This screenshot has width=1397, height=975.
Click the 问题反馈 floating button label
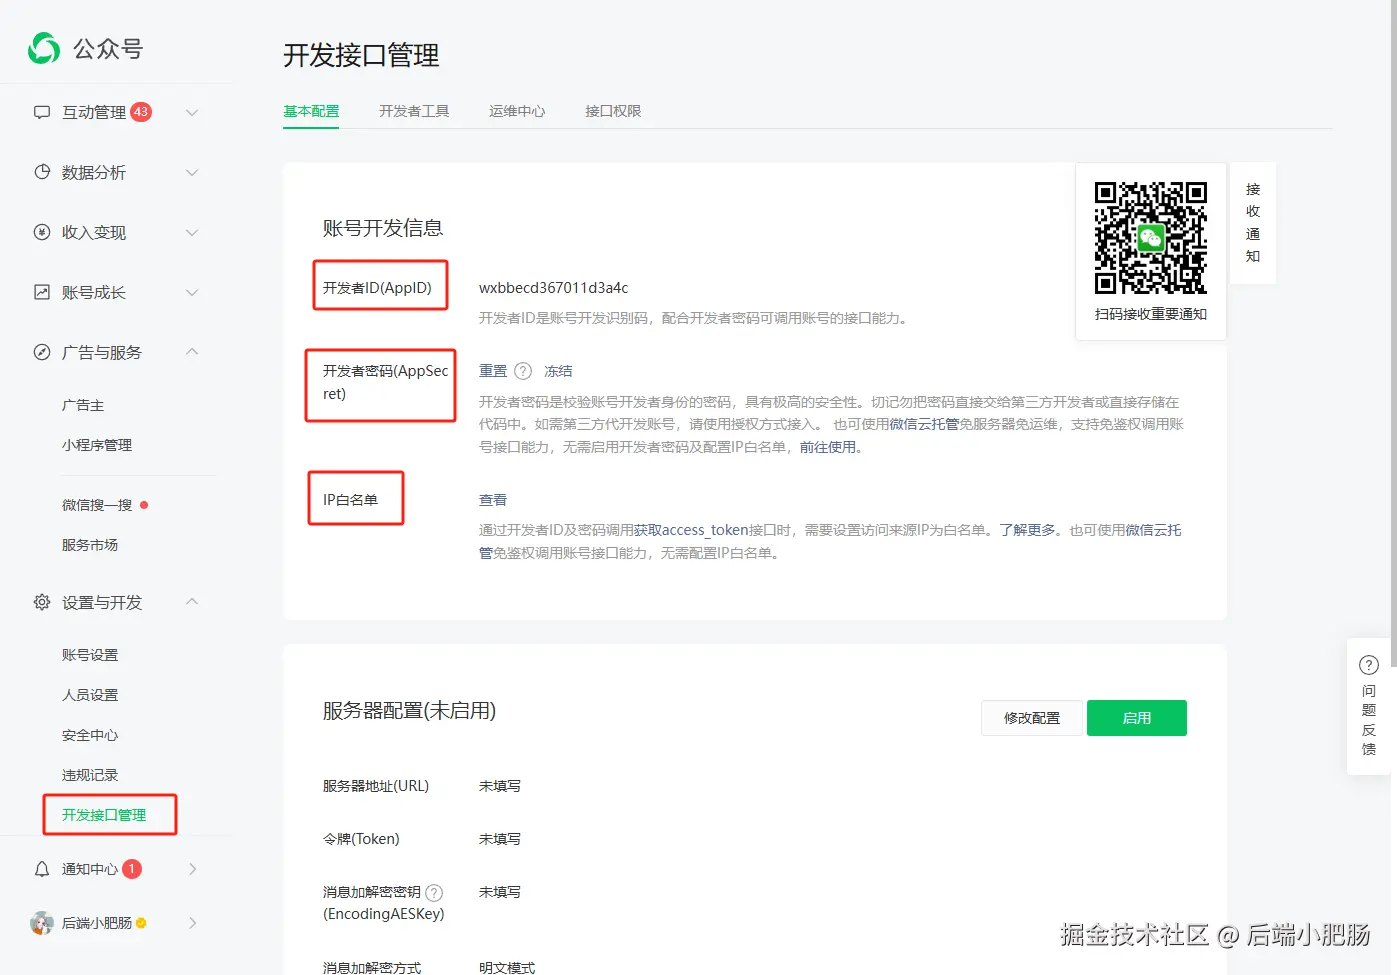pyautogui.click(x=1369, y=720)
